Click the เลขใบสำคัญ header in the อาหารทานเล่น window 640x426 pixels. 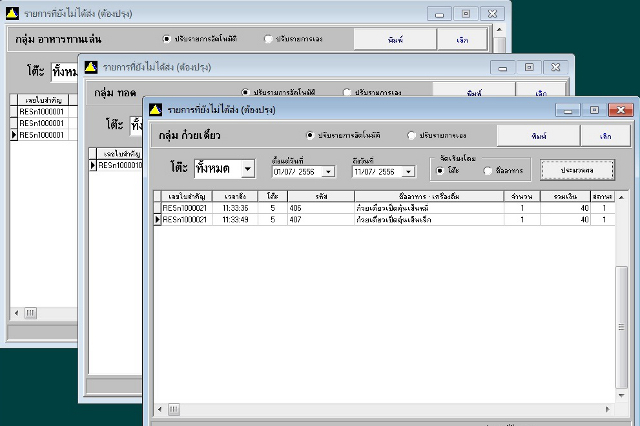pyautogui.click(x=43, y=100)
